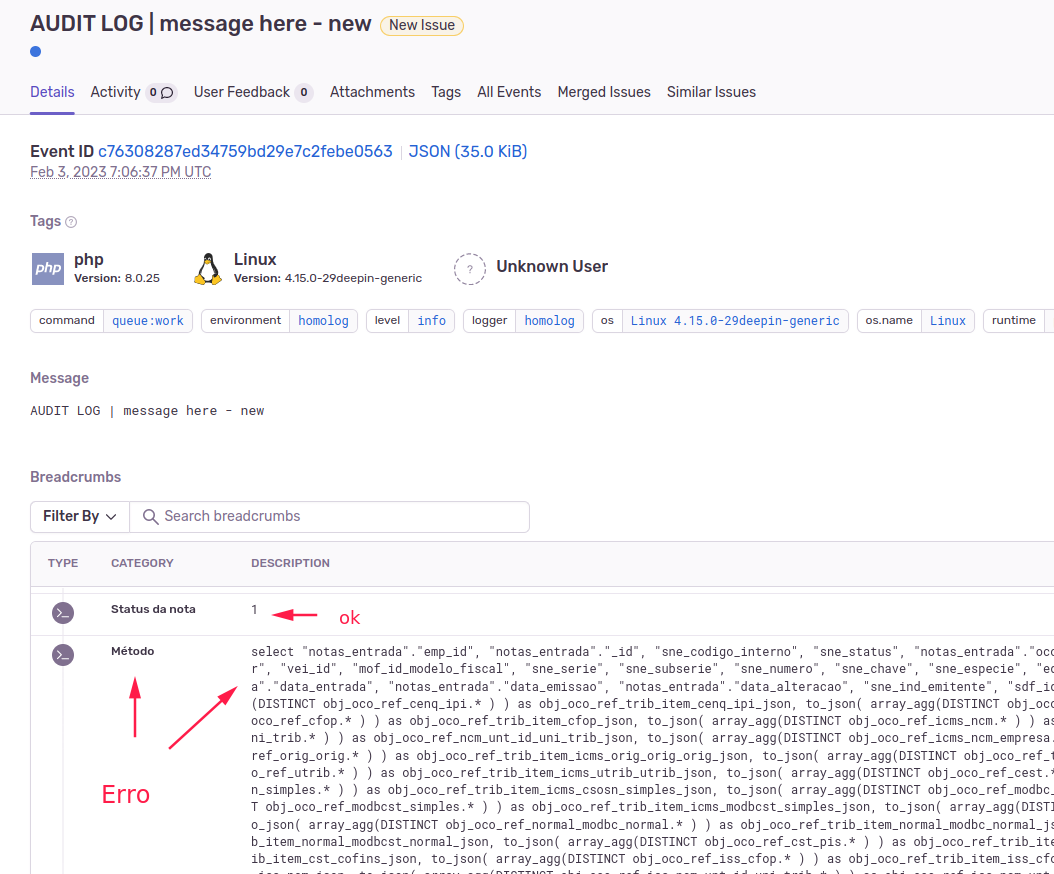Click the Método category cell
The height and width of the screenshot is (874, 1054).
(132, 651)
